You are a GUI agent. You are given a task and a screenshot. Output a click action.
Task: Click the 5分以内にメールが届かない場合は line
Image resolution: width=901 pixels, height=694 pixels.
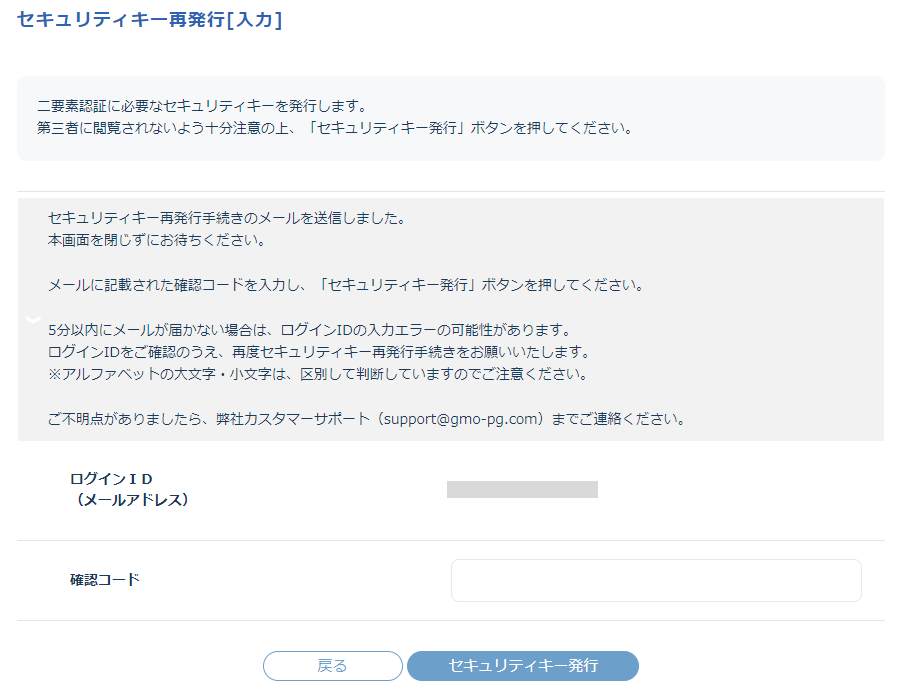pyautogui.click(x=310, y=330)
